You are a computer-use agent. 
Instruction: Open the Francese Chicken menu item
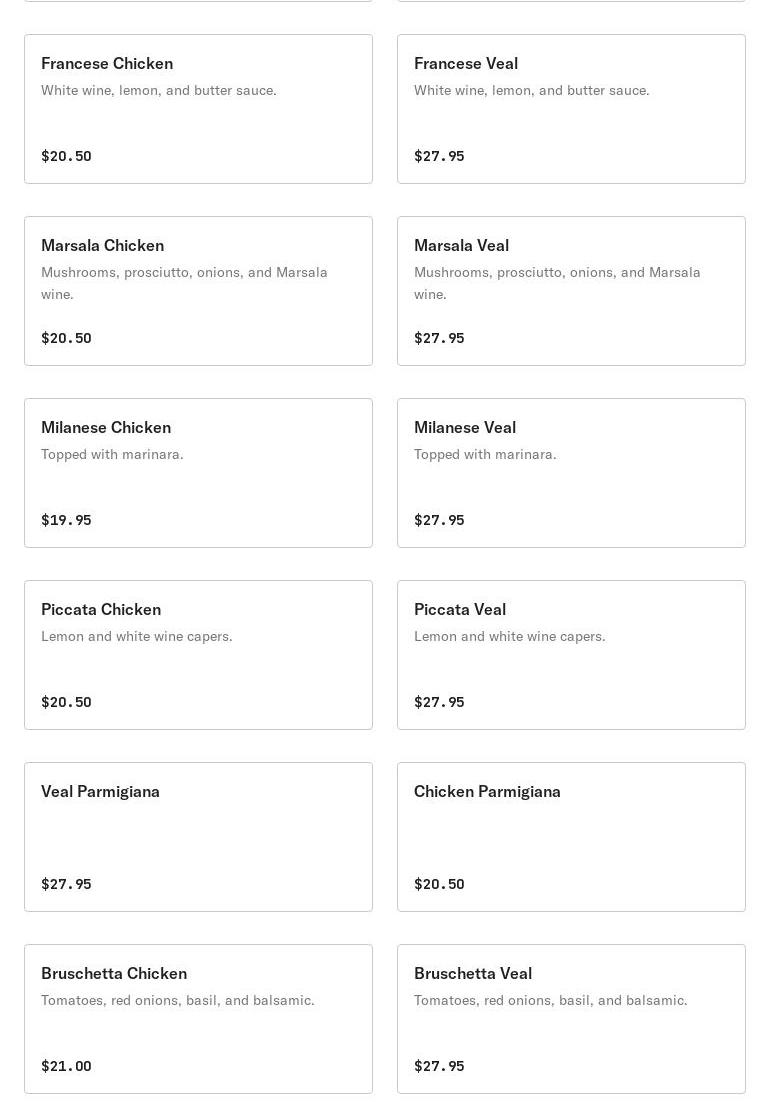coord(198,109)
